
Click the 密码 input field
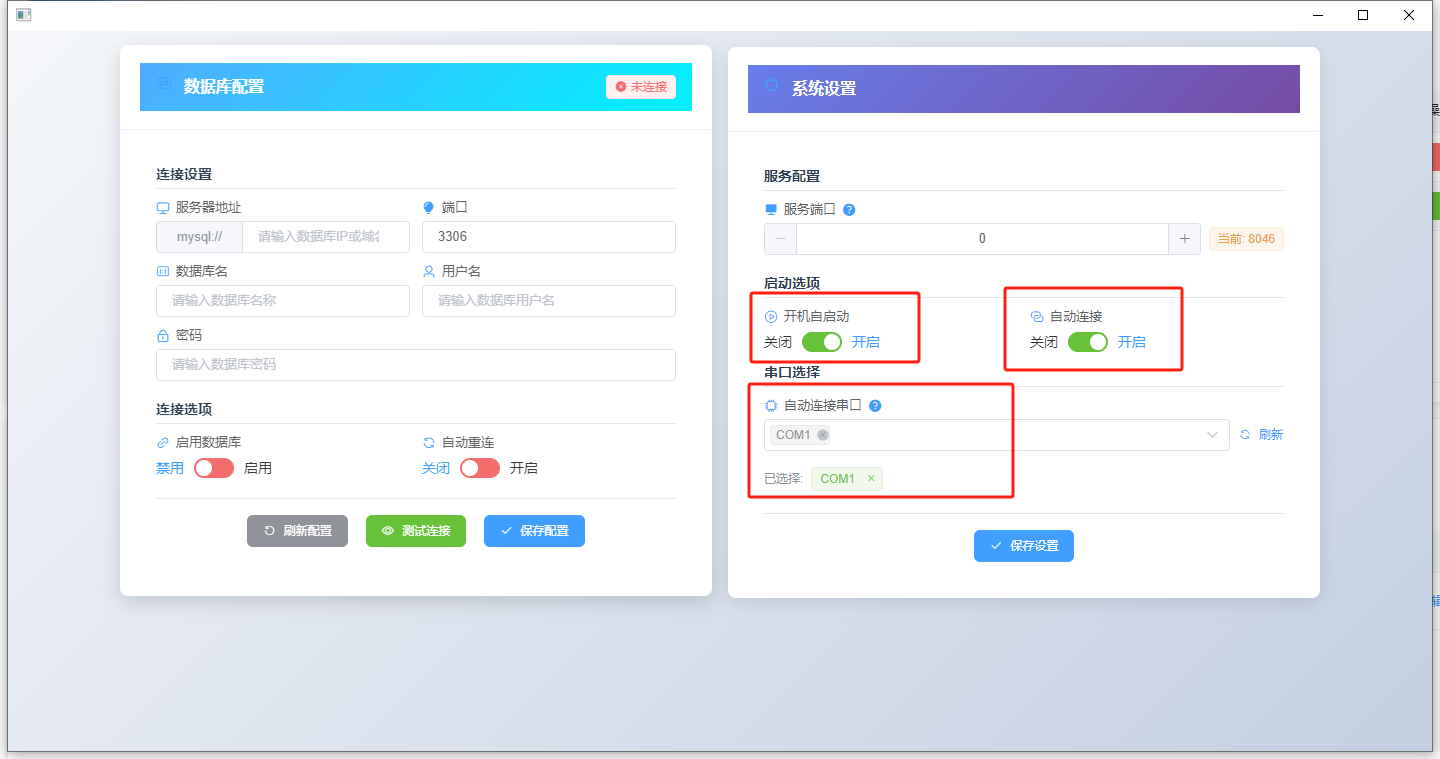[x=416, y=365]
